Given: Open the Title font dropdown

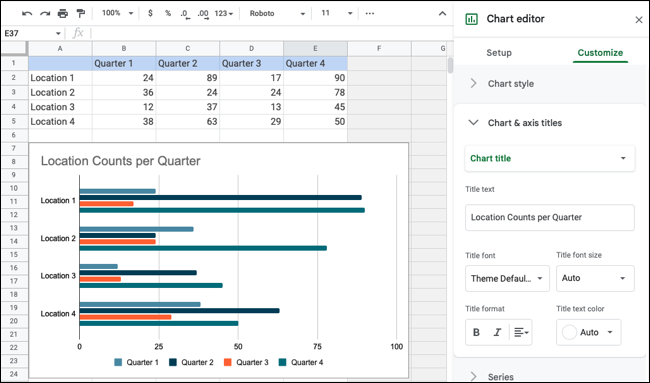Looking at the screenshot, I should [507, 278].
